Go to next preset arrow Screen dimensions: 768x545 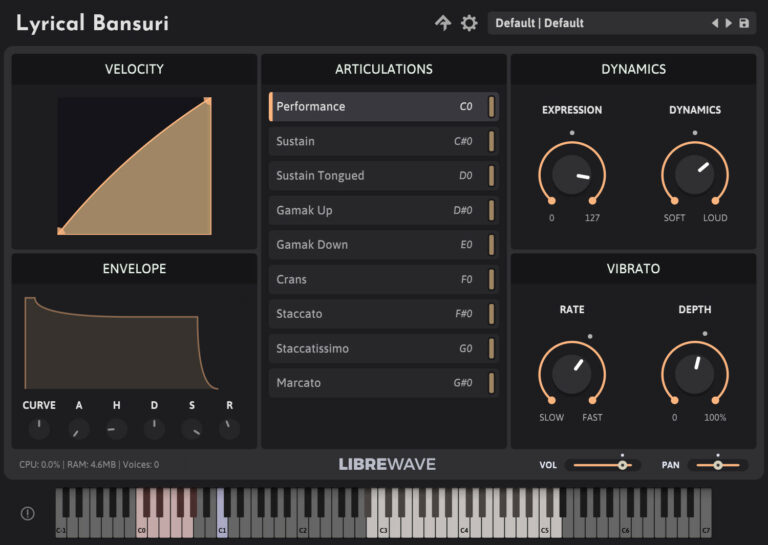tap(728, 23)
